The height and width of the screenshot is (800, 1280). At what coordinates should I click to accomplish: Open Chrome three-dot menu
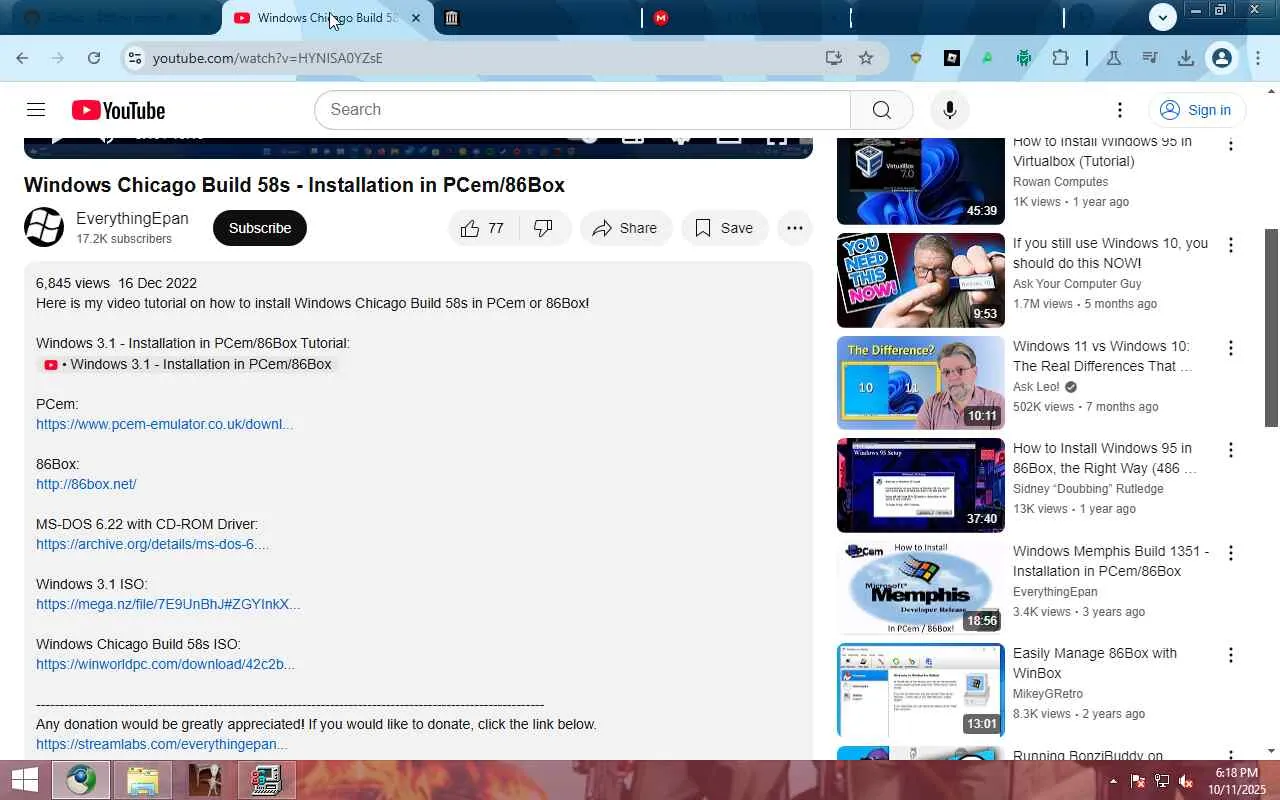pyautogui.click(x=1257, y=58)
